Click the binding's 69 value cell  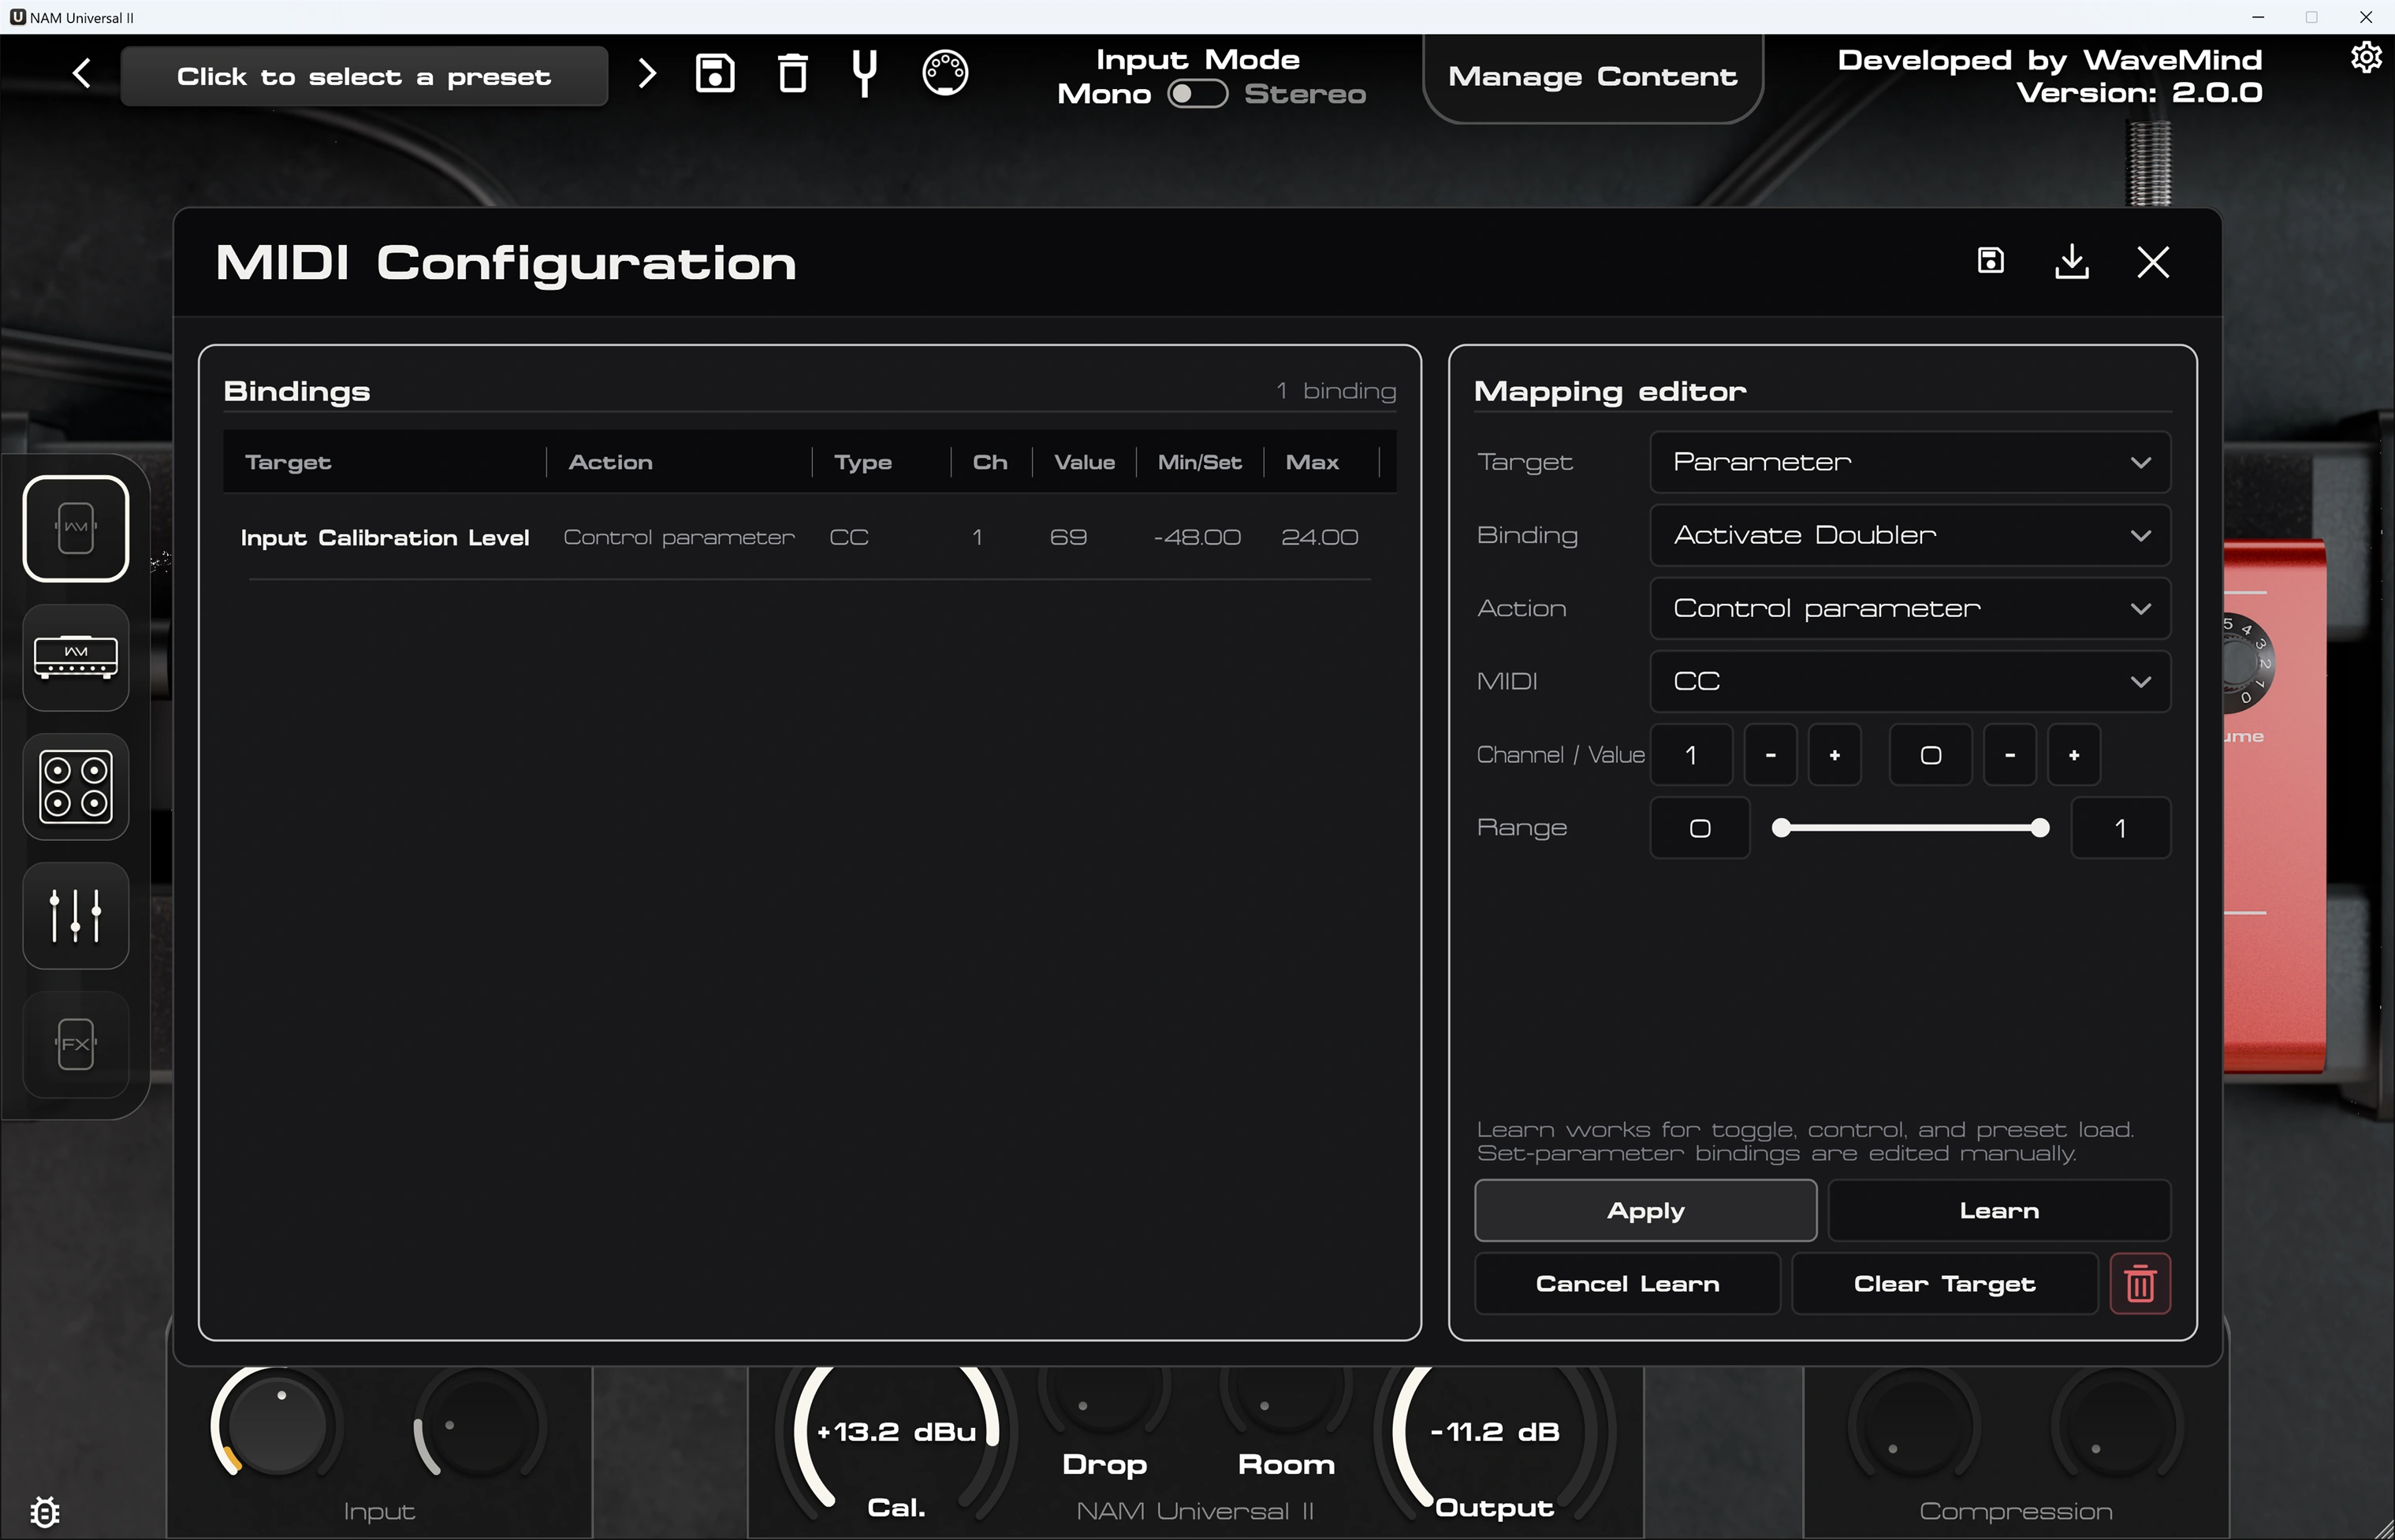point(1068,537)
